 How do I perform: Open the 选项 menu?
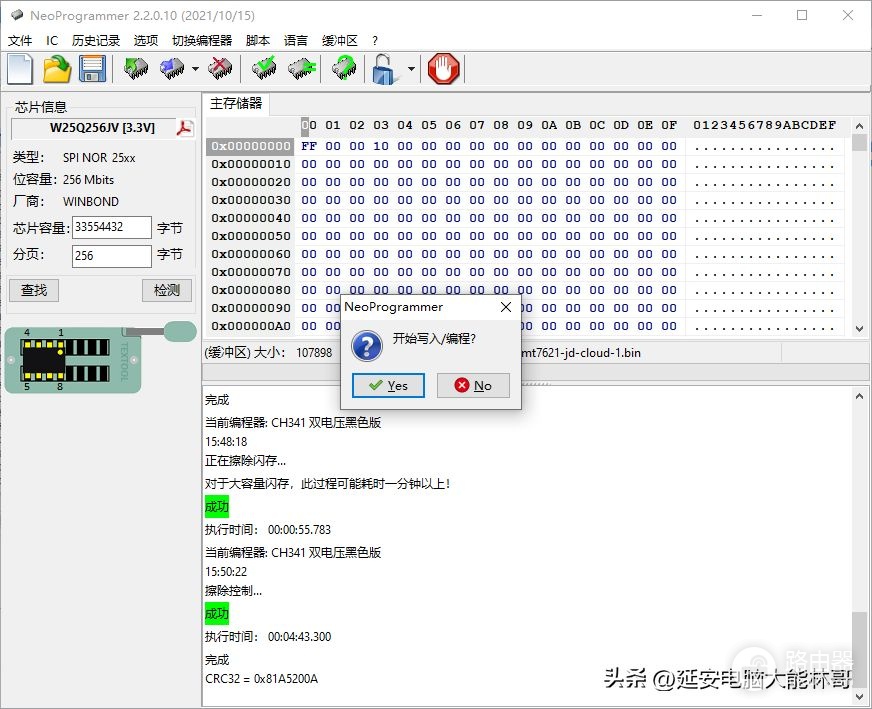[x=146, y=41]
